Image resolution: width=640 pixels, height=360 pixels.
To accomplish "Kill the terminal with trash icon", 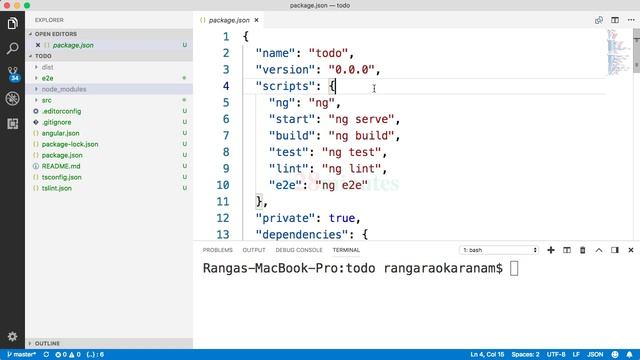I will (x=582, y=250).
